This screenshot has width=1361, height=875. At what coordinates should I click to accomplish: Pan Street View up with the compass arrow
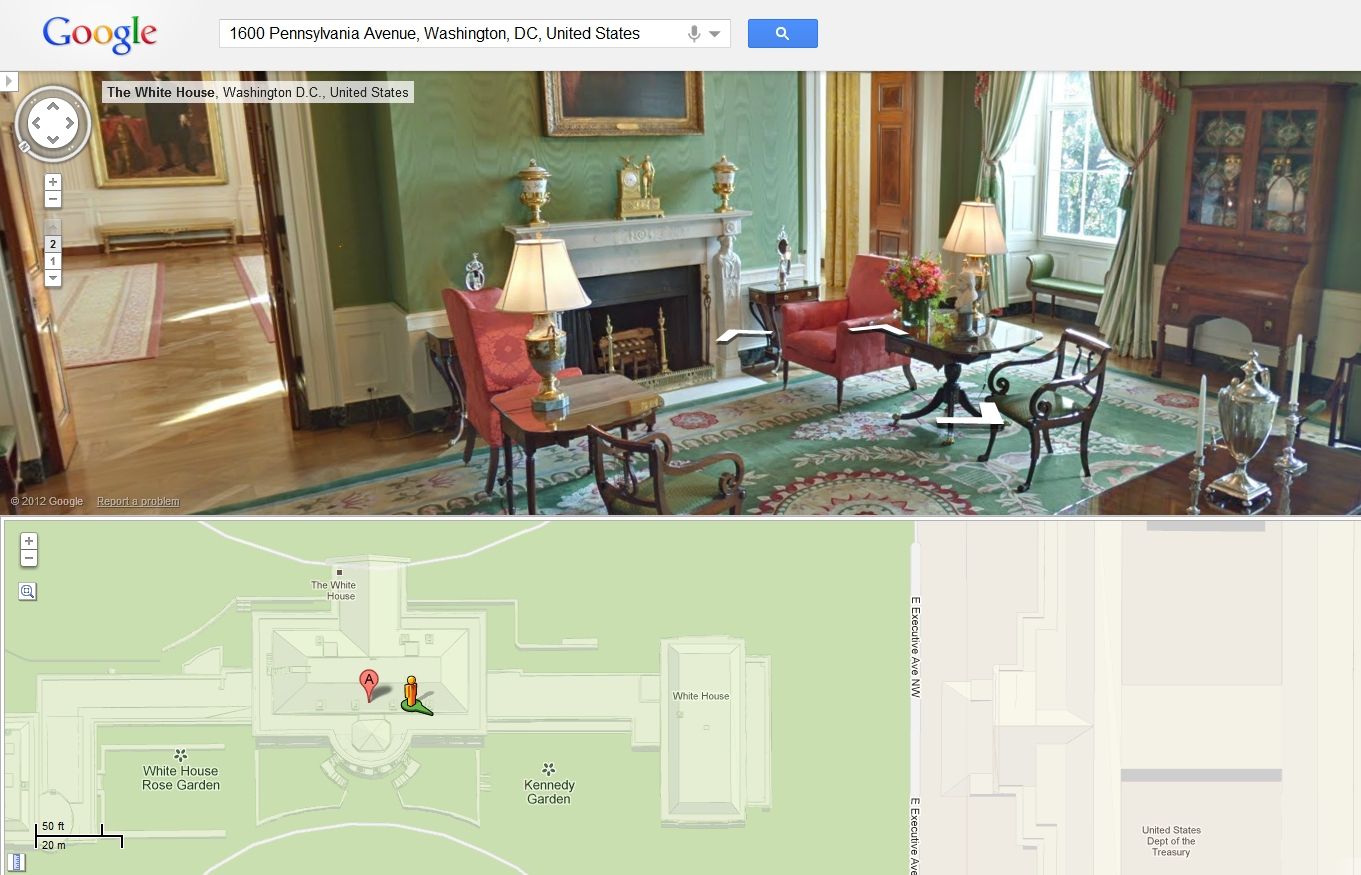tap(53, 104)
